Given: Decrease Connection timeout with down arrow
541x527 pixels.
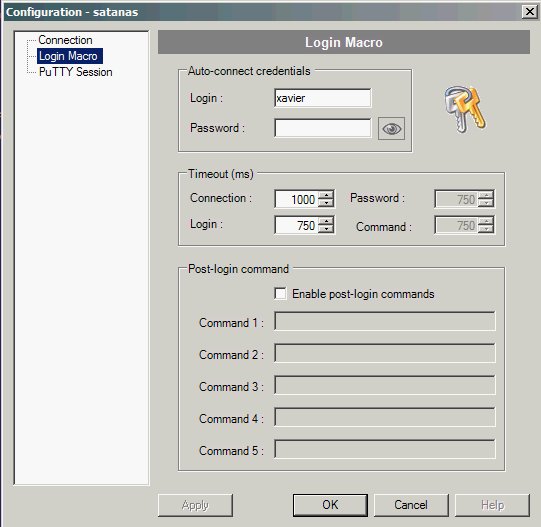Looking at the screenshot, I should pyautogui.click(x=326, y=203).
